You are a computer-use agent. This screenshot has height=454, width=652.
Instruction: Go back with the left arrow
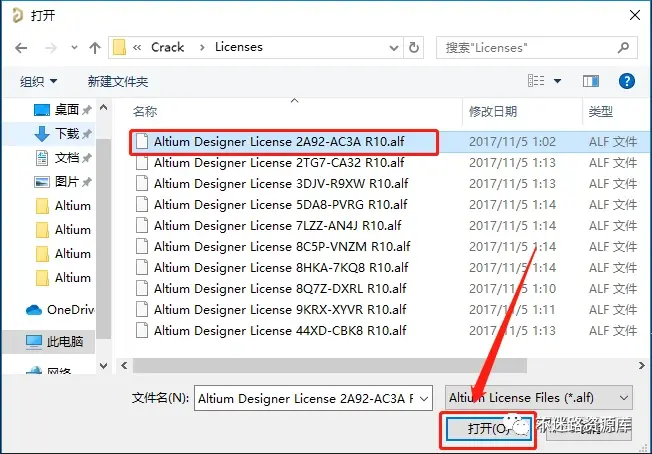tap(21, 48)
